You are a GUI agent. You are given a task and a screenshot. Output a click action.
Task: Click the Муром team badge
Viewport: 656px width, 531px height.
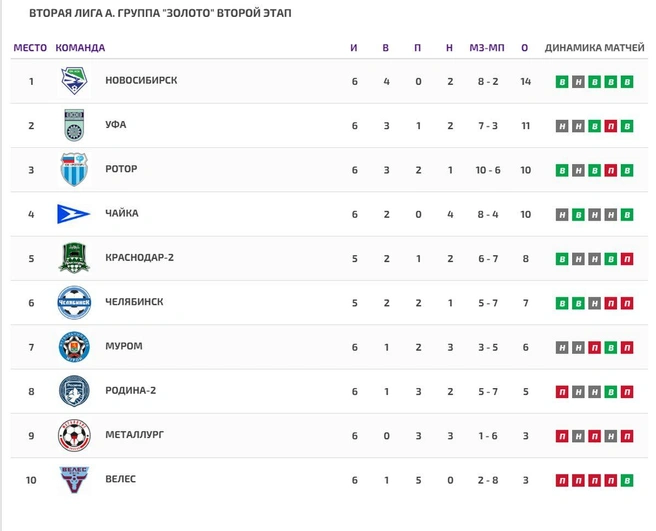pos(74,347)
